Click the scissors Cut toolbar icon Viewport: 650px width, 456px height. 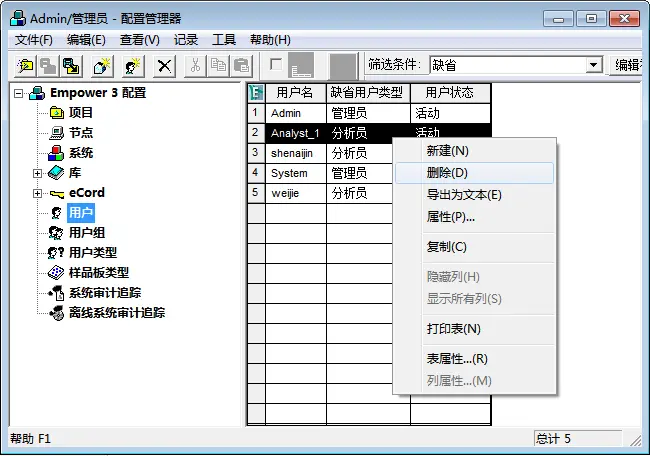[x=195, y=65]
